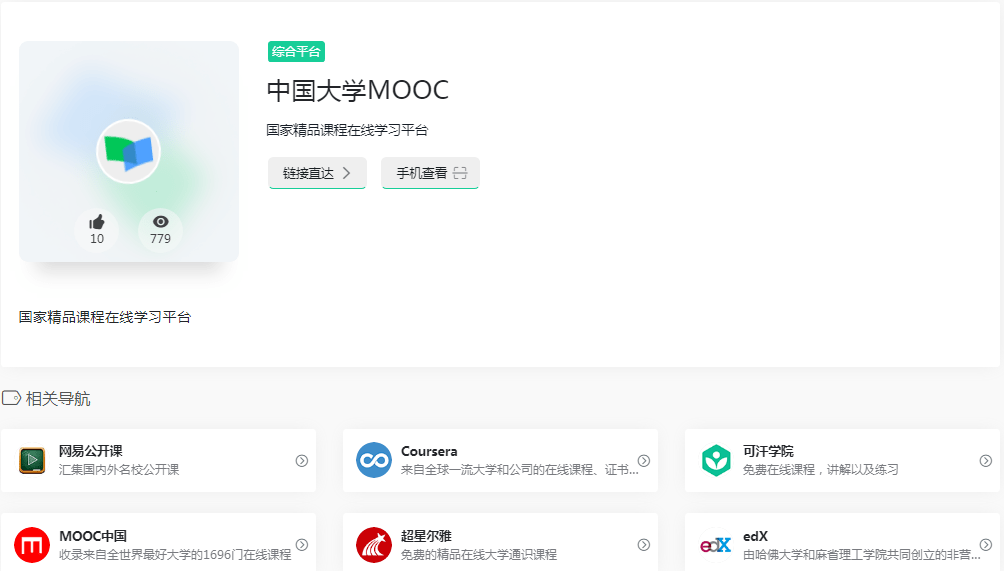Click the 超星尔雅 logo icon

click(x=374, y=545)
